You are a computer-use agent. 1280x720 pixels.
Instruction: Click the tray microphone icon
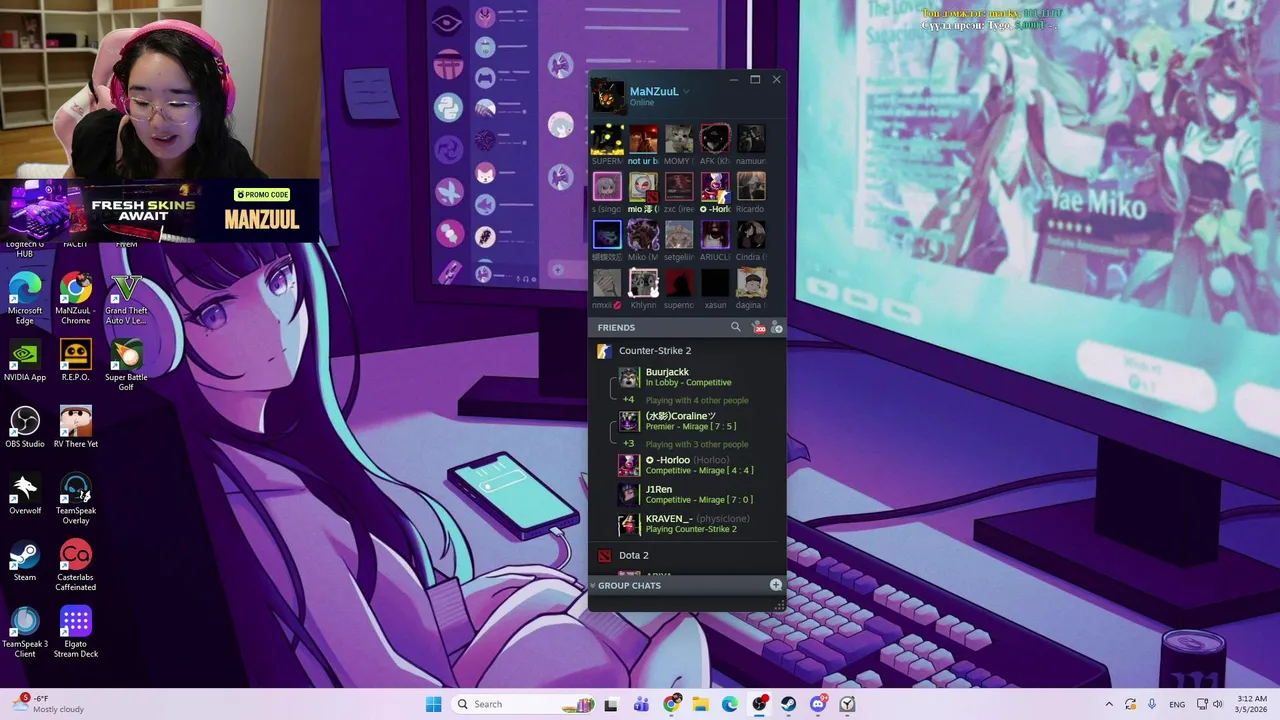tap(1153, 704)
